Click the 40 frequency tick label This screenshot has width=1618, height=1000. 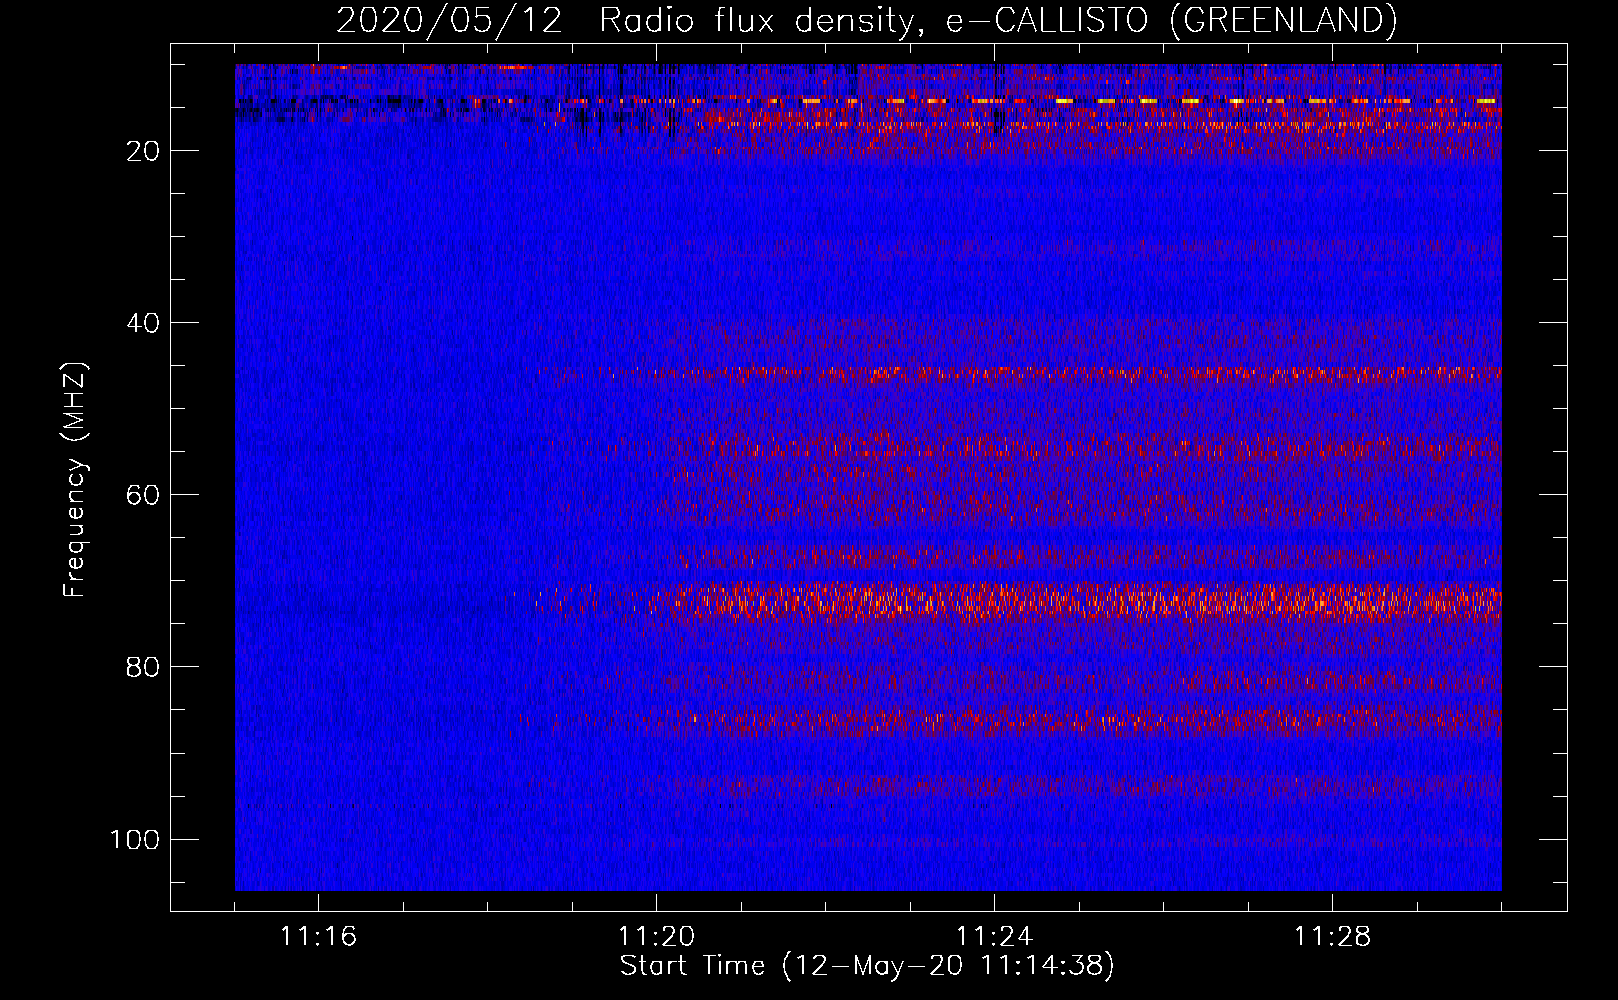click(143, 323)
